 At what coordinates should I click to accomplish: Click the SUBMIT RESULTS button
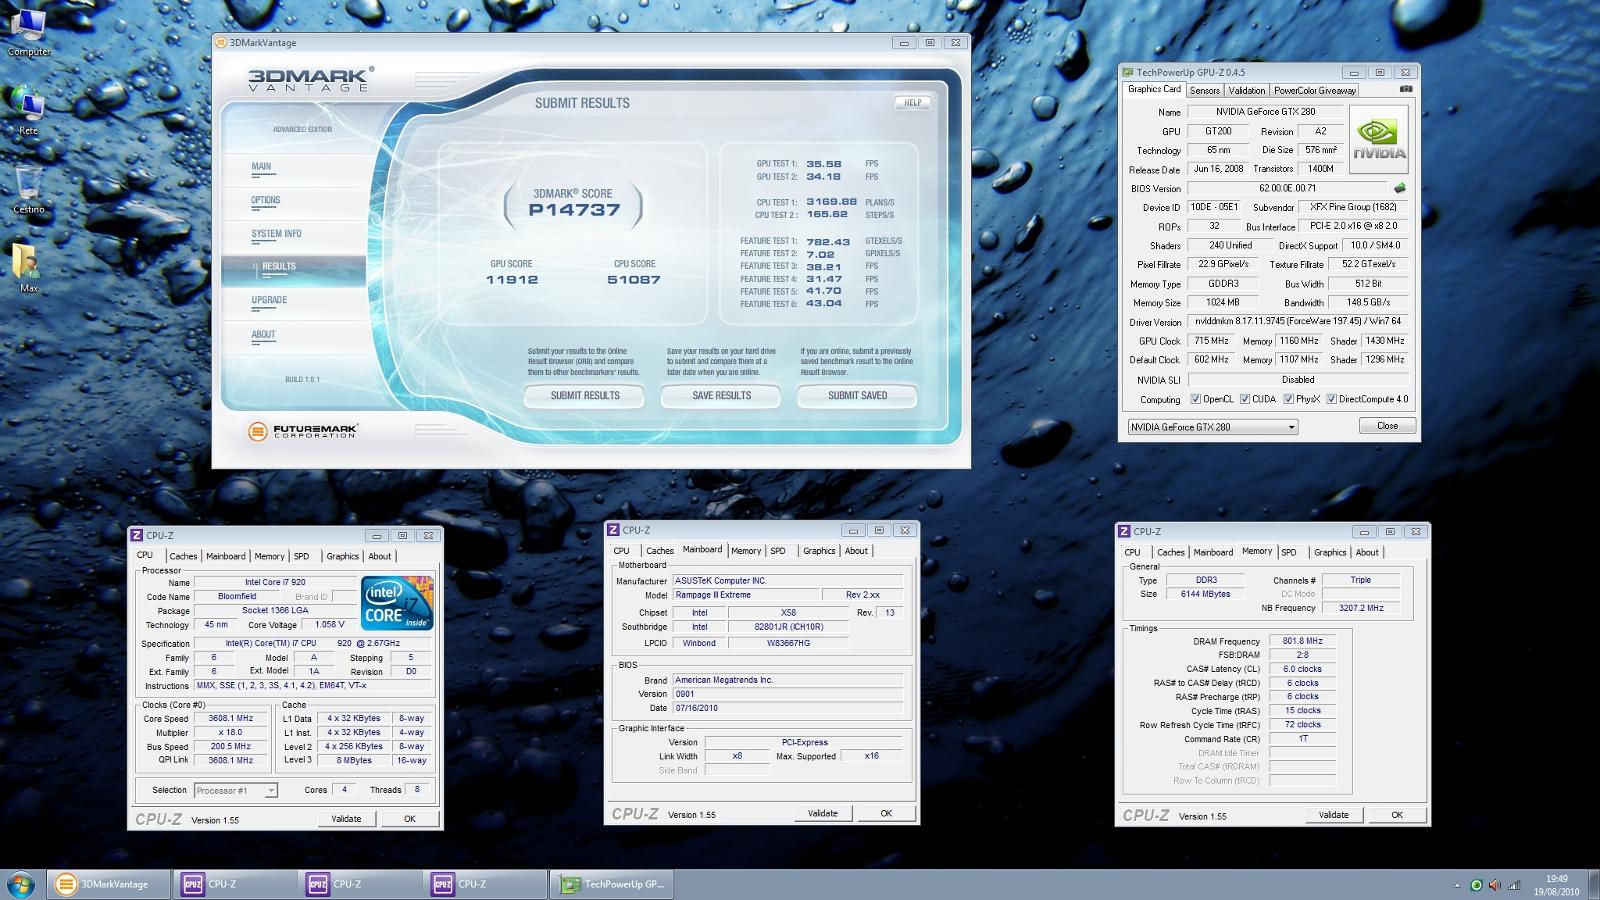pyautogui.click(x=585, y=396)
